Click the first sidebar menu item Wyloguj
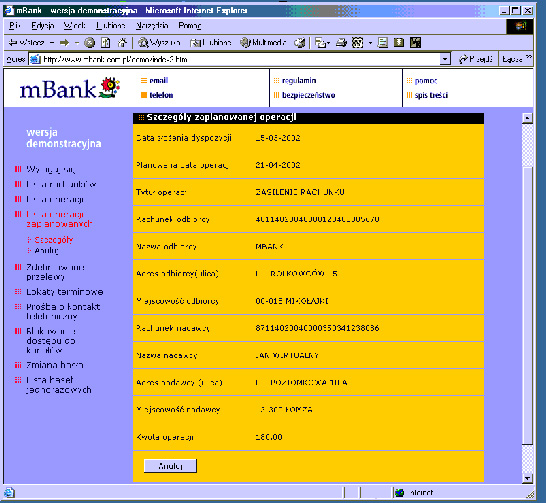 tap(50, 170)
